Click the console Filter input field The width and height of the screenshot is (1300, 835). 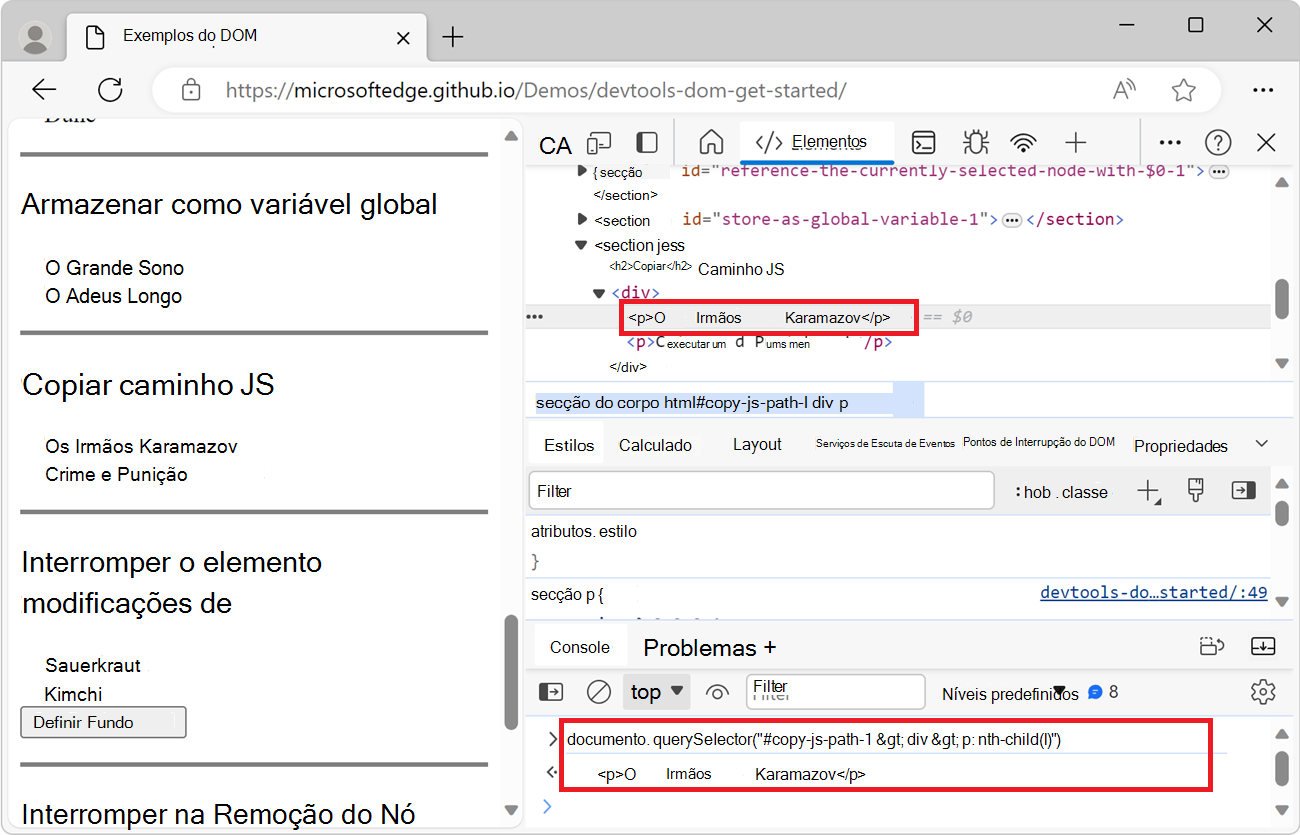click(x=835, y=691)
